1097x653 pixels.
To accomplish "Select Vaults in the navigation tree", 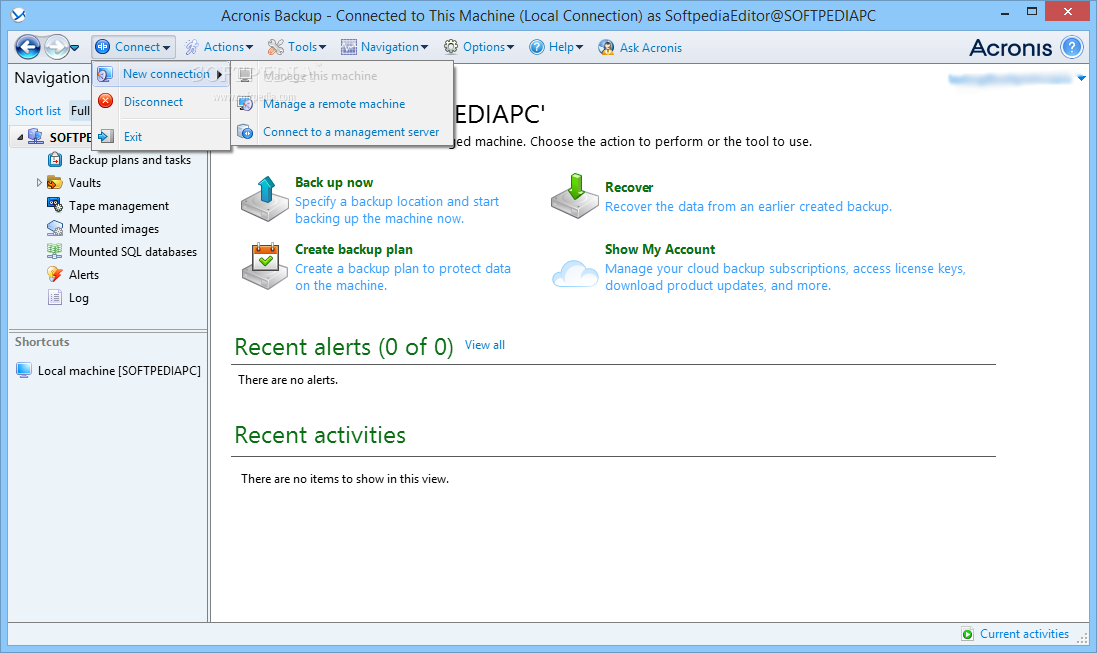I will pyautogui.click(x=85, y=183).
